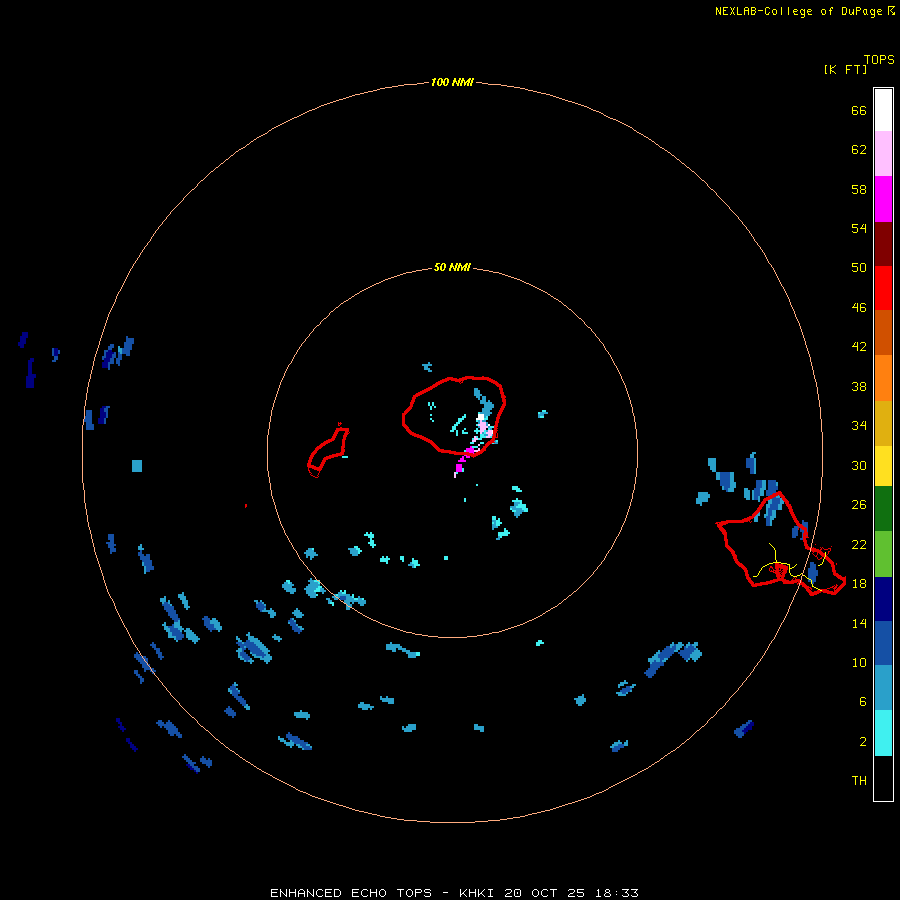Click the large red-outlined island at east edge
Image resolution: width=900 pixels, height=900 pixels.
coord(781,545)
